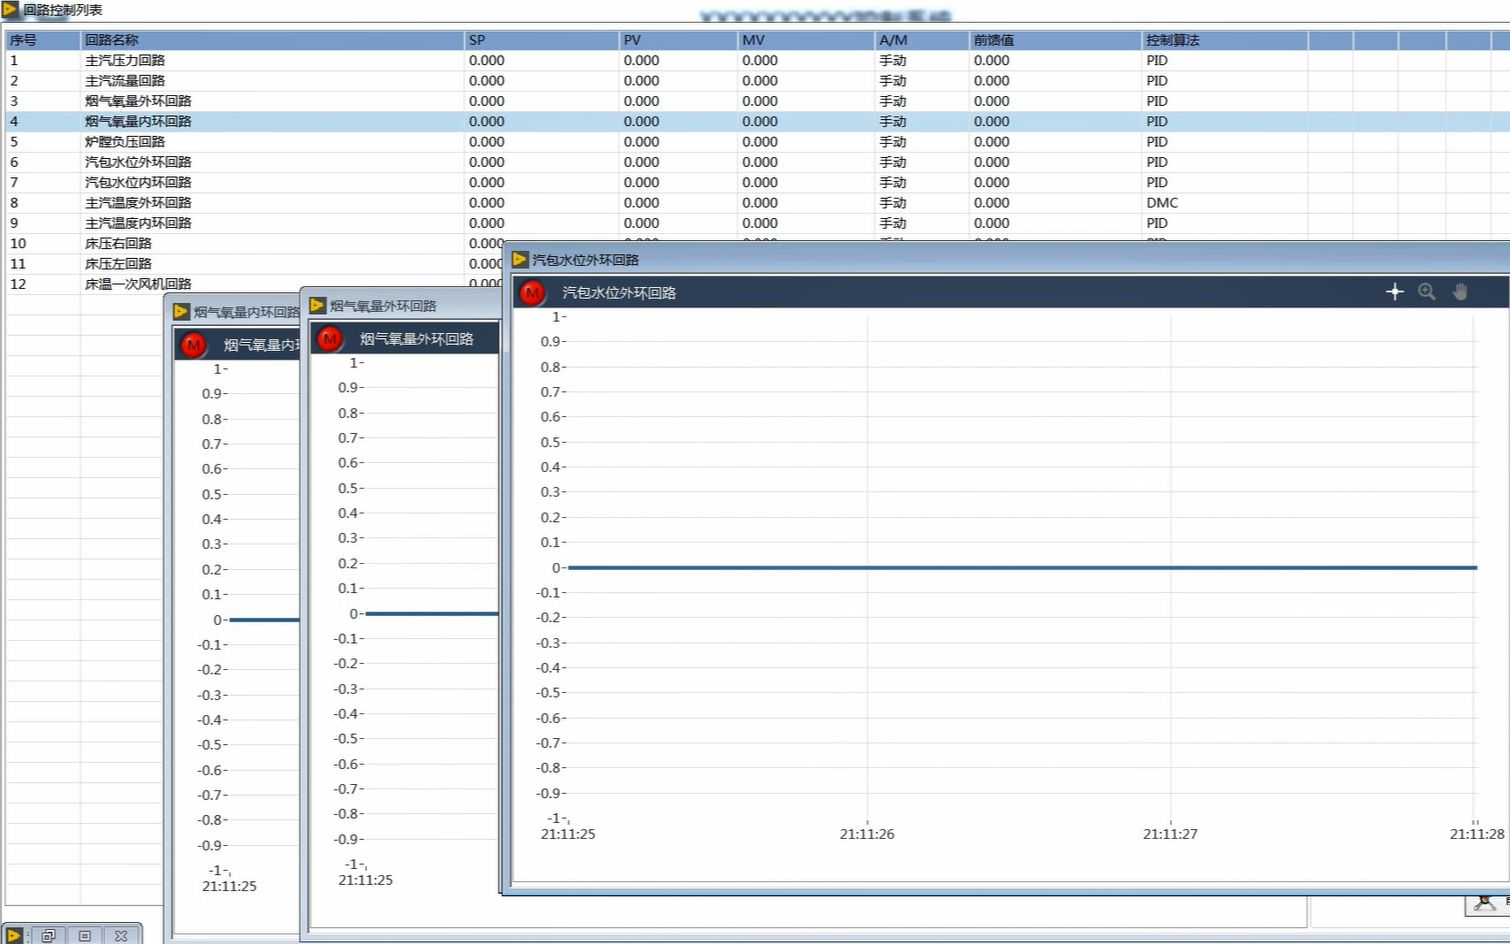Click the 控制算法 column header
Image resolution: width=1510 pixels, height=944 pixels.
(1225, 40)
